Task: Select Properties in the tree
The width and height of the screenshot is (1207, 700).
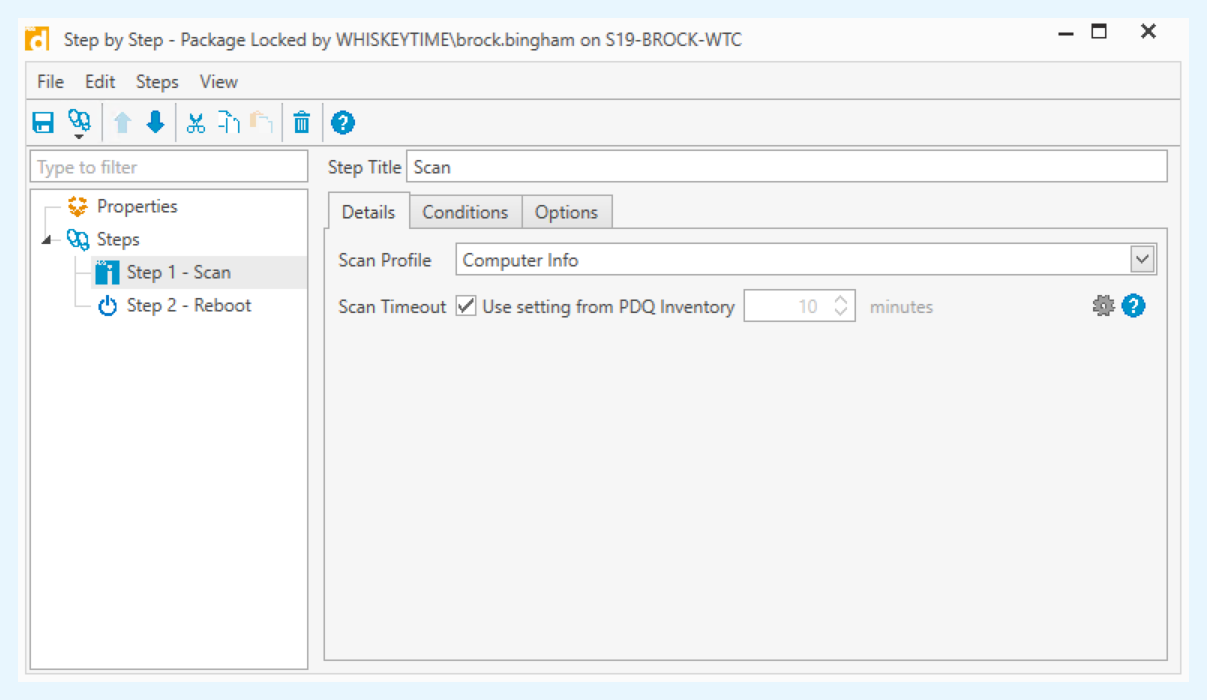Action: point(137,207)
